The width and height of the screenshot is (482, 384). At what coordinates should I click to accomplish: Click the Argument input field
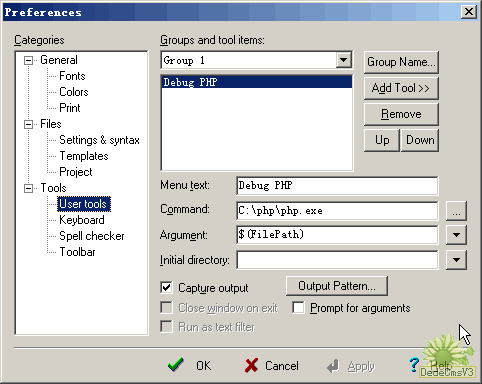[x=337, y=235]
